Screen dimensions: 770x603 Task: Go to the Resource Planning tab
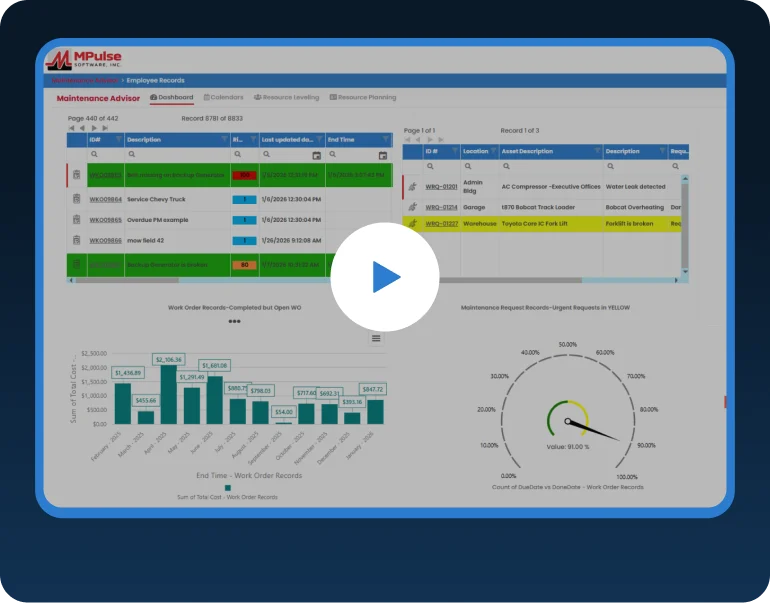[x=362, y=98]
